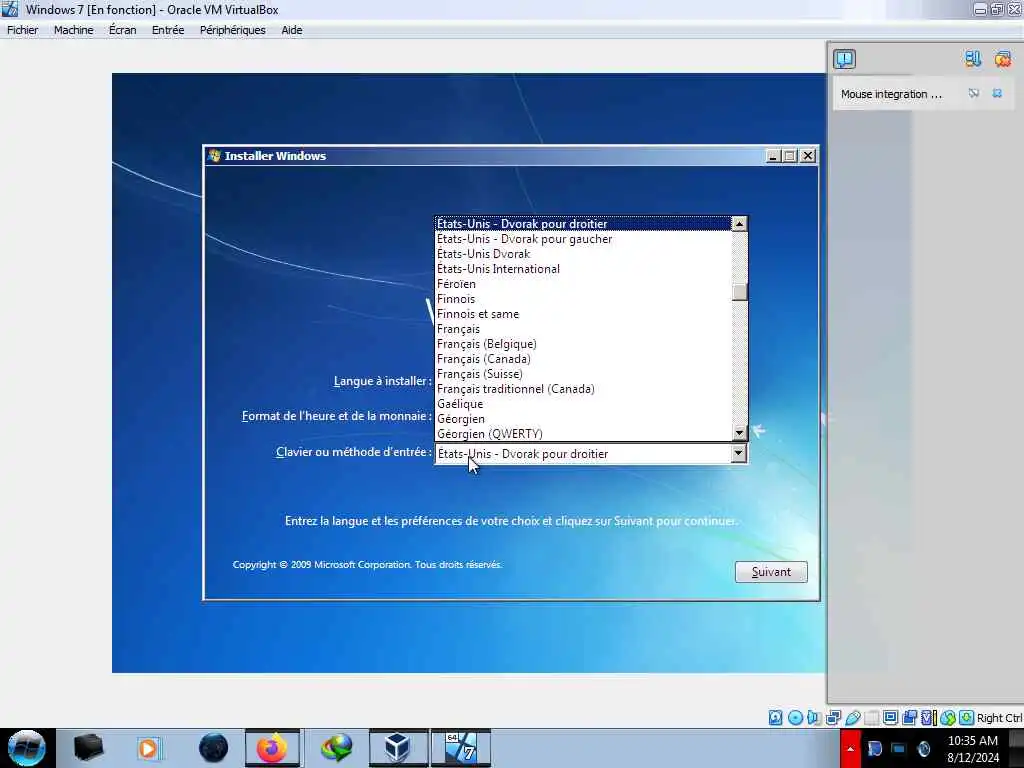Click the network adapters indicator icon
The width and height of the screenshot is (1024, 768).
tap(833, 718)
